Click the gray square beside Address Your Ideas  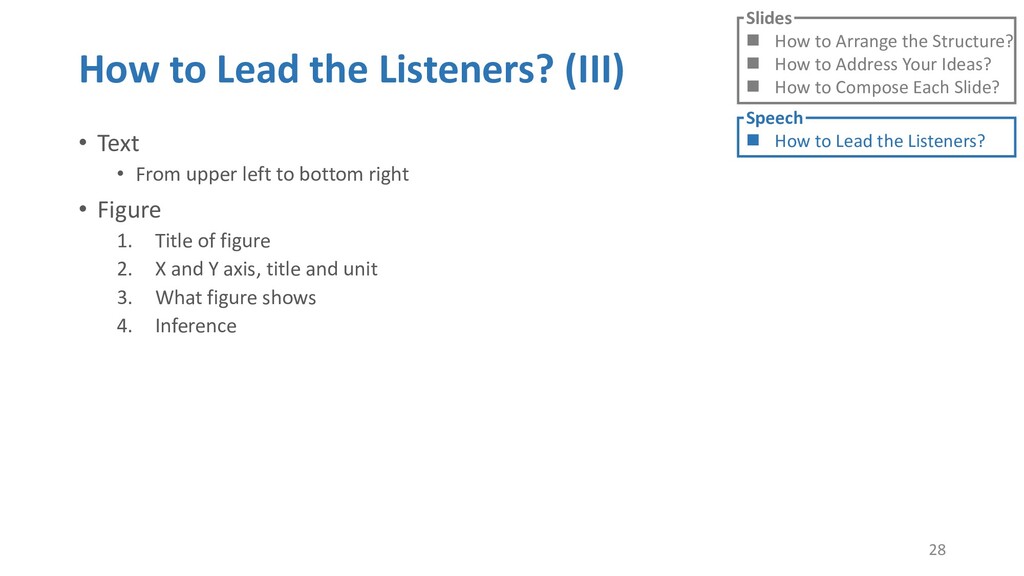coord(753,64)
